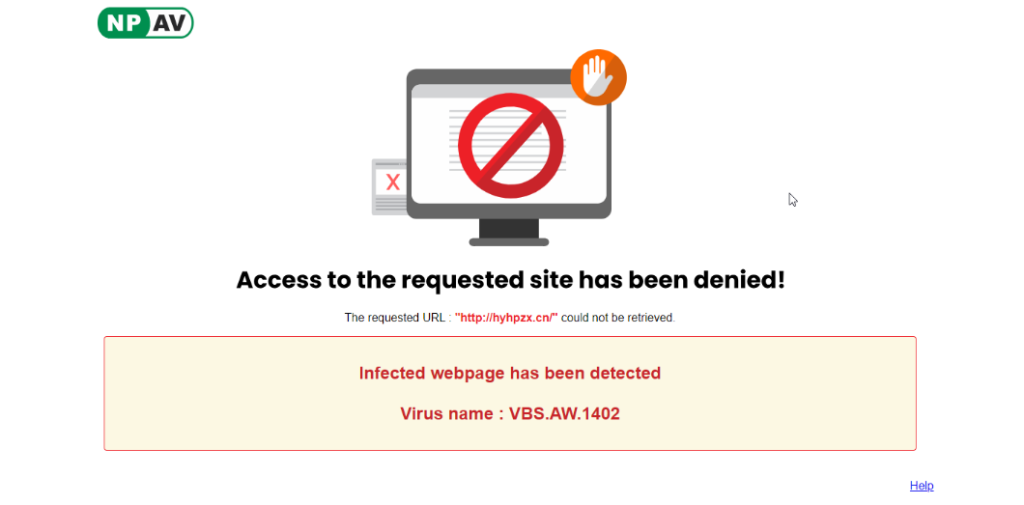Click 'The requested URL' label text
The height and width of the screenshot is (505, 1024).
(396, 318)
